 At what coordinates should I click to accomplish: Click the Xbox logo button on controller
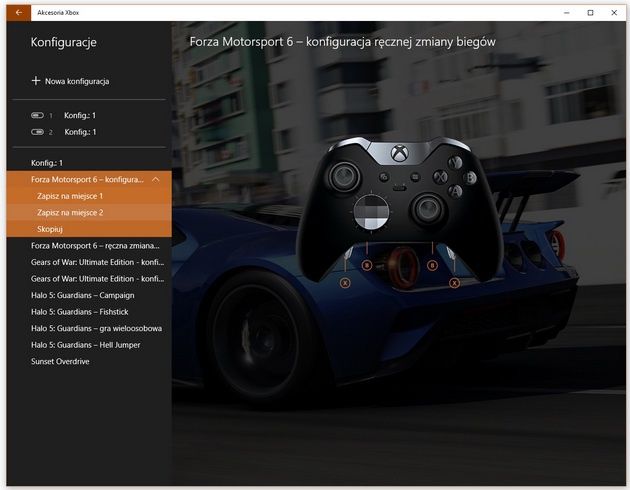pos(400,153)
